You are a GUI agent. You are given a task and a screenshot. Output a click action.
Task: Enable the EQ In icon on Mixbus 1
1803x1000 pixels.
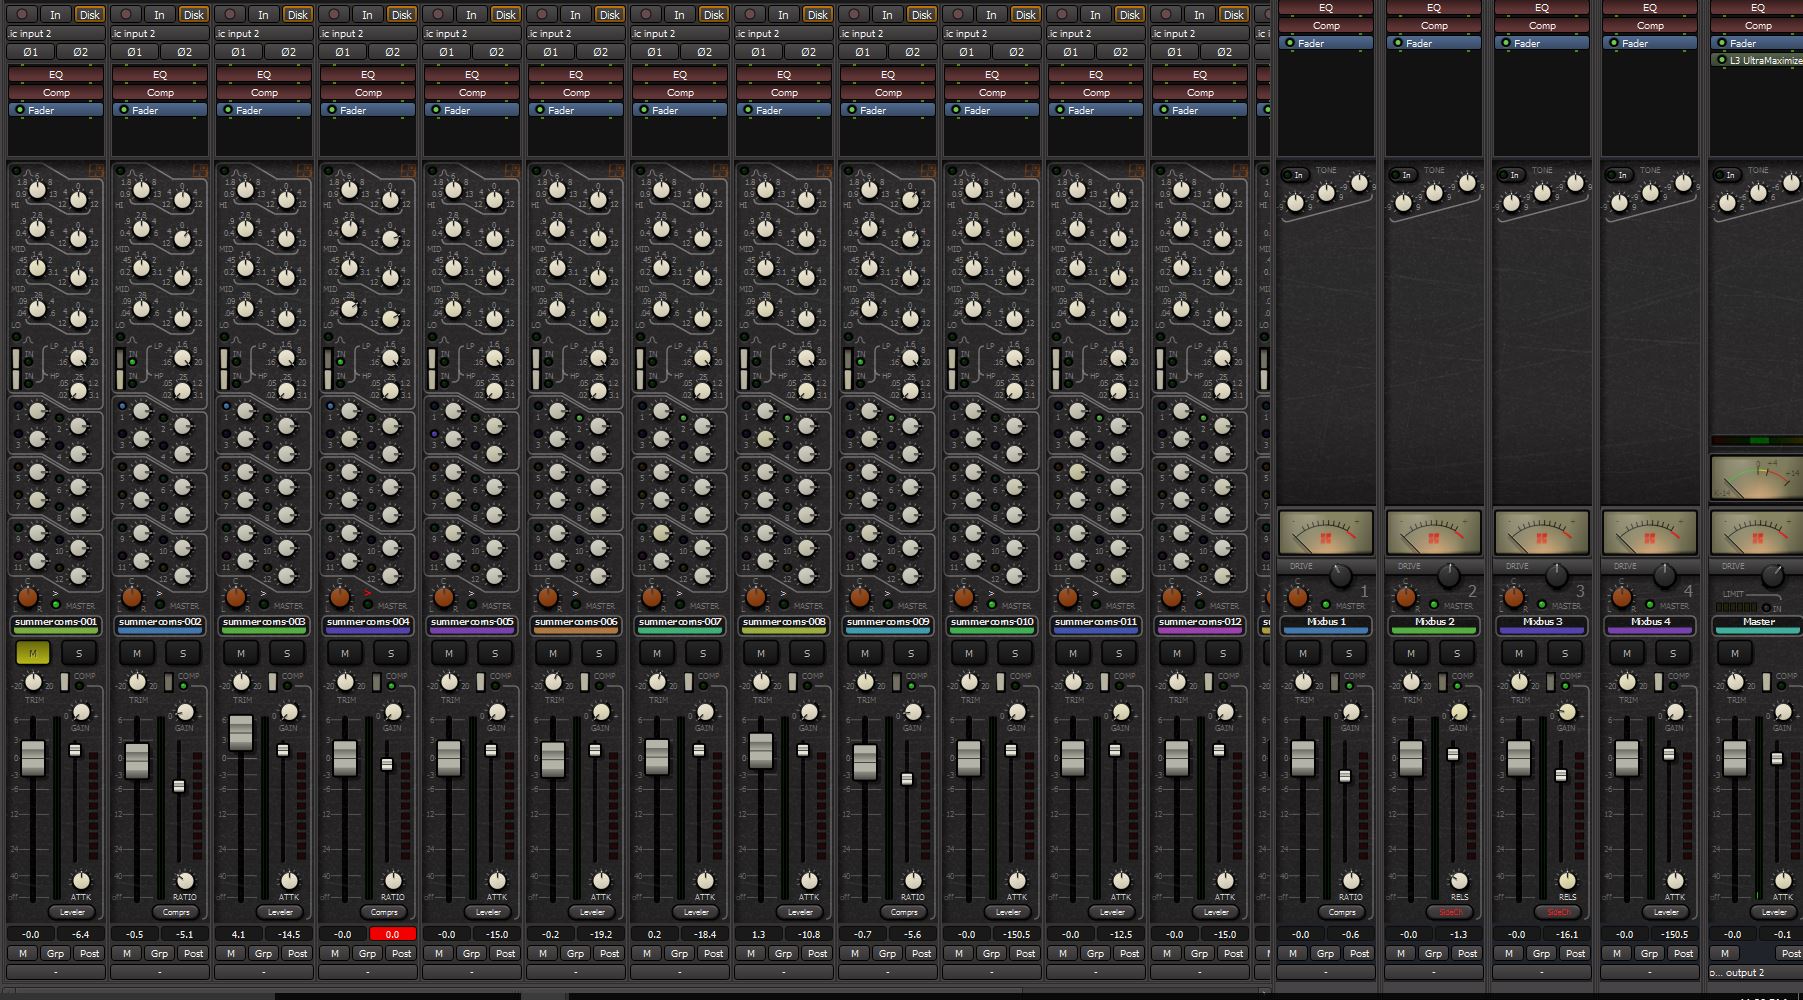pyautogui.click(x=1298, y=173)
